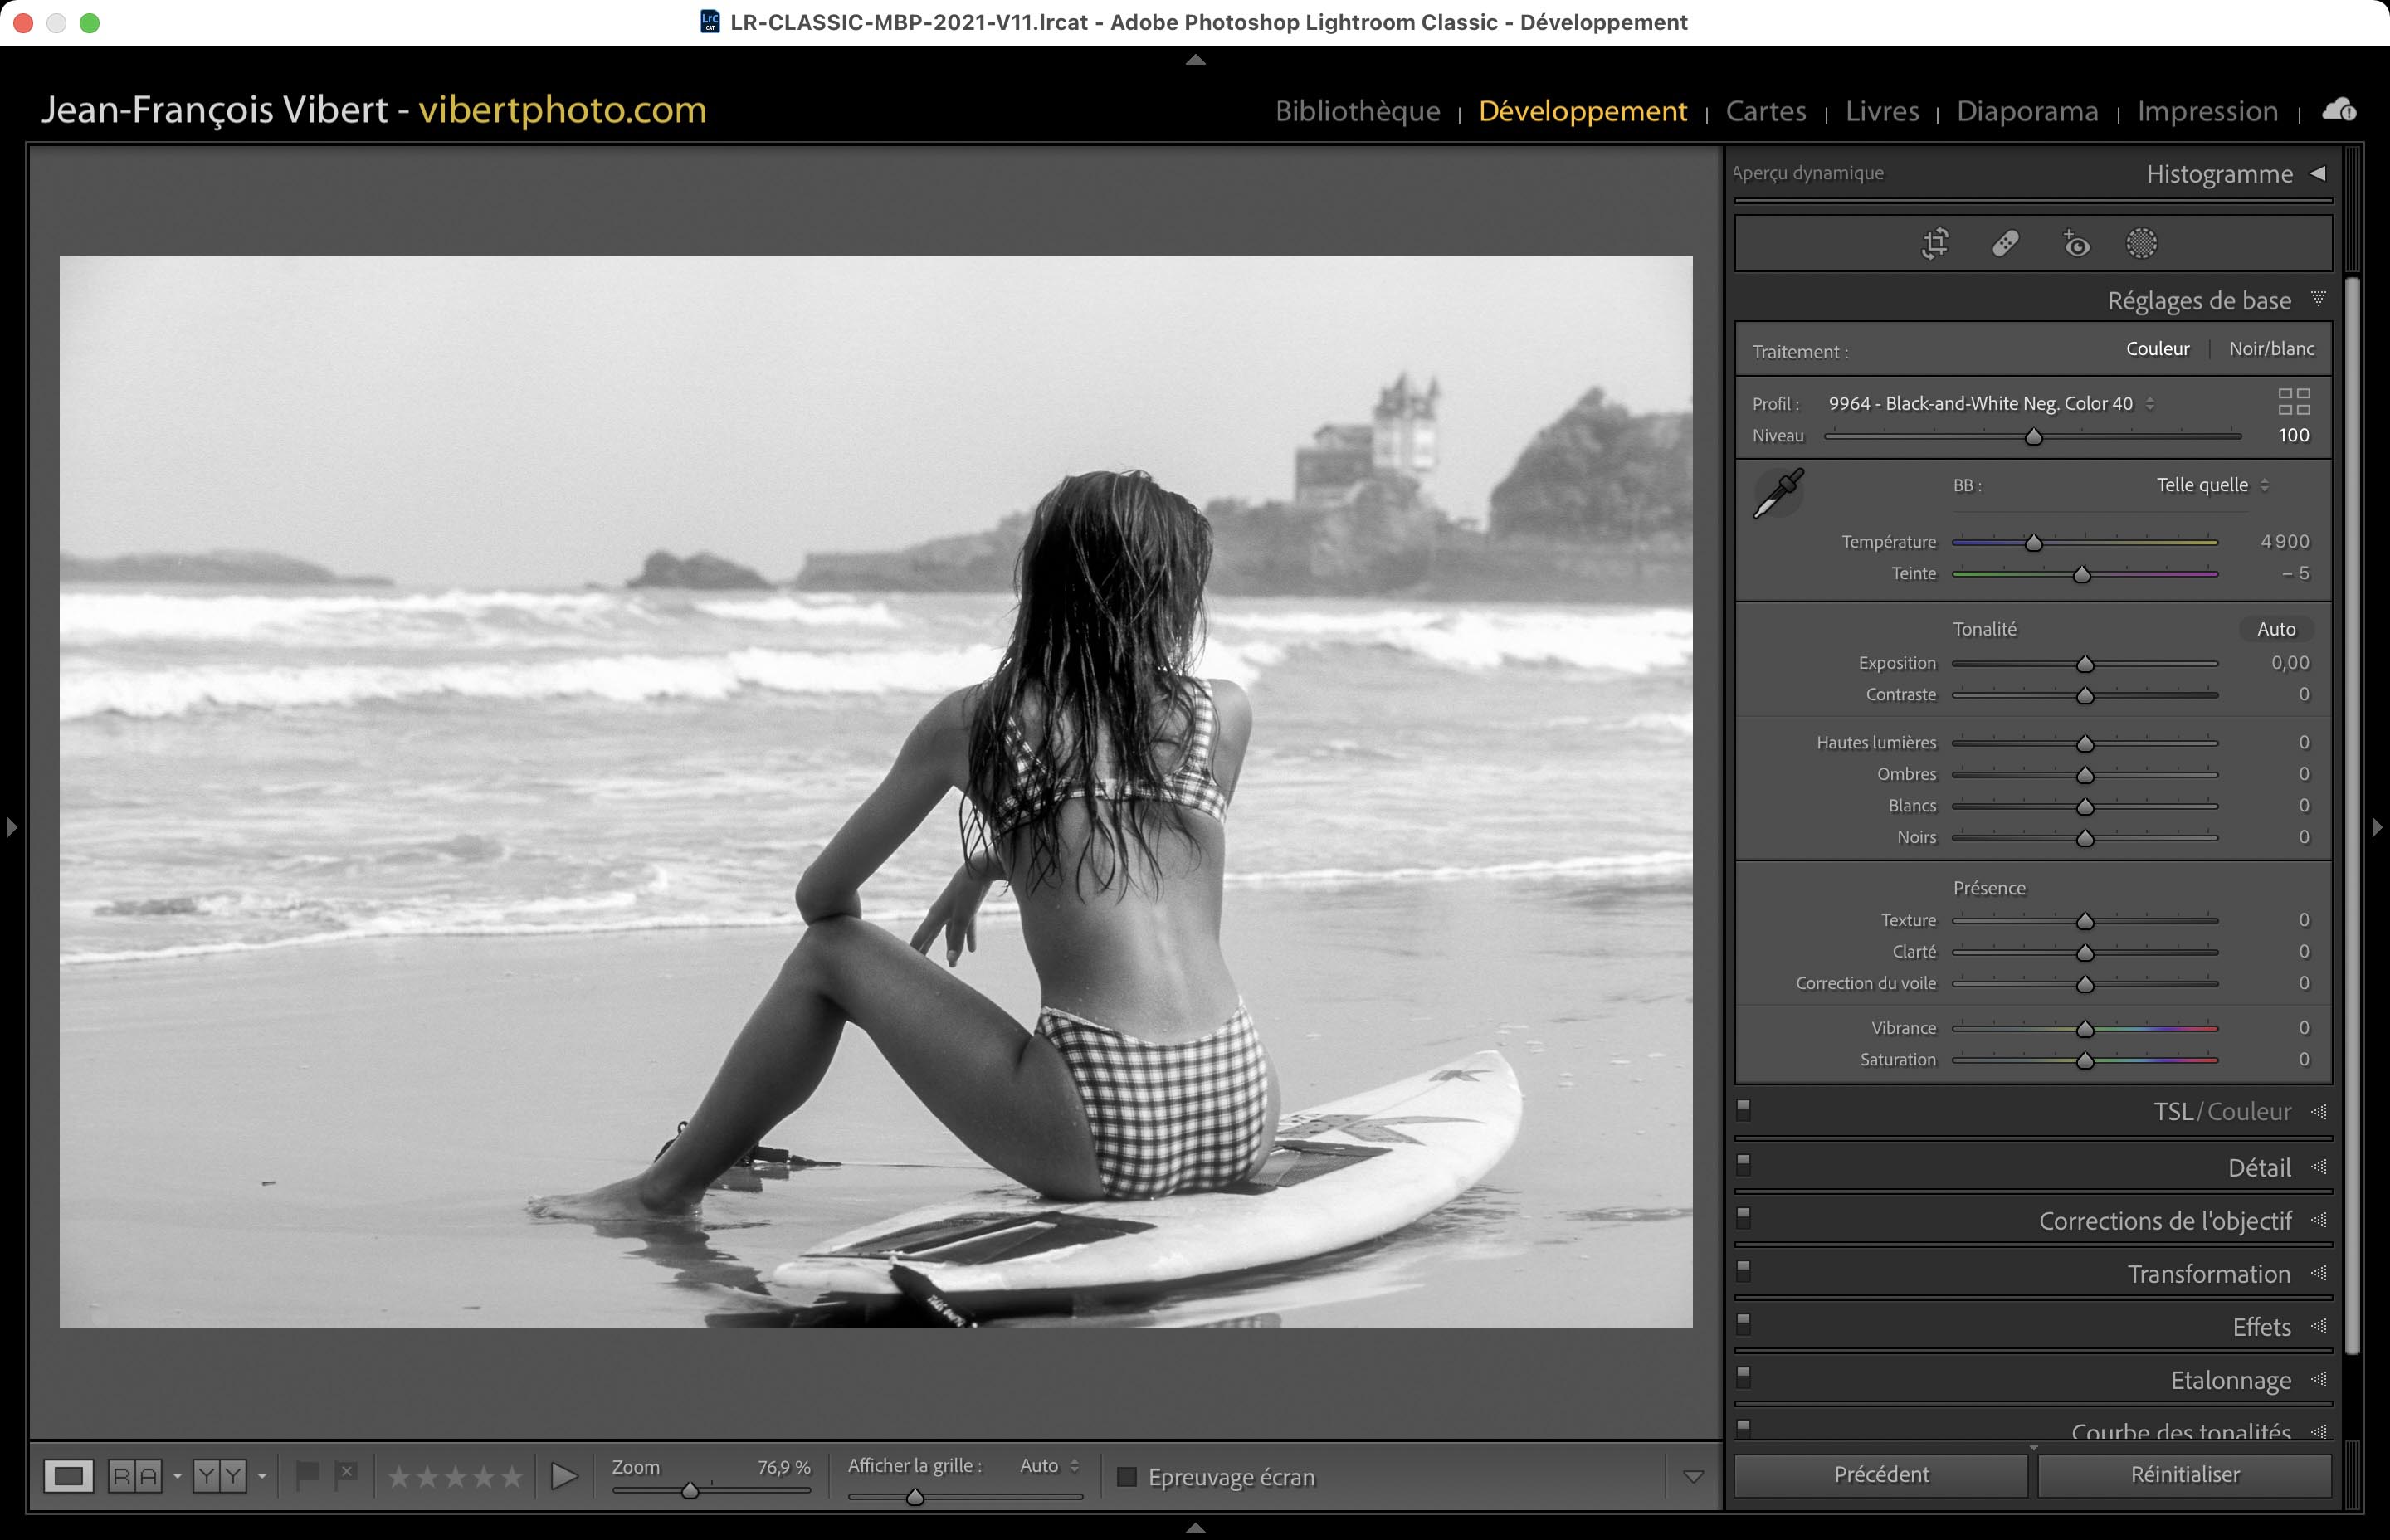Click the Réinitialiser button
This screenshot has height=1540, width=2390.
coord(2184,1474)
